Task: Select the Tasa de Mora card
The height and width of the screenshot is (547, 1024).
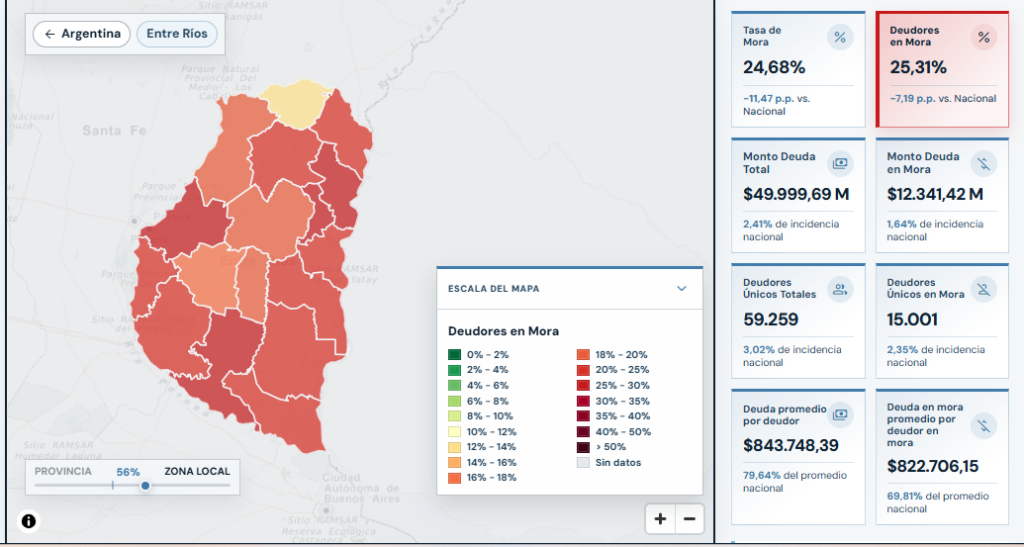Action: pos(798,69)
